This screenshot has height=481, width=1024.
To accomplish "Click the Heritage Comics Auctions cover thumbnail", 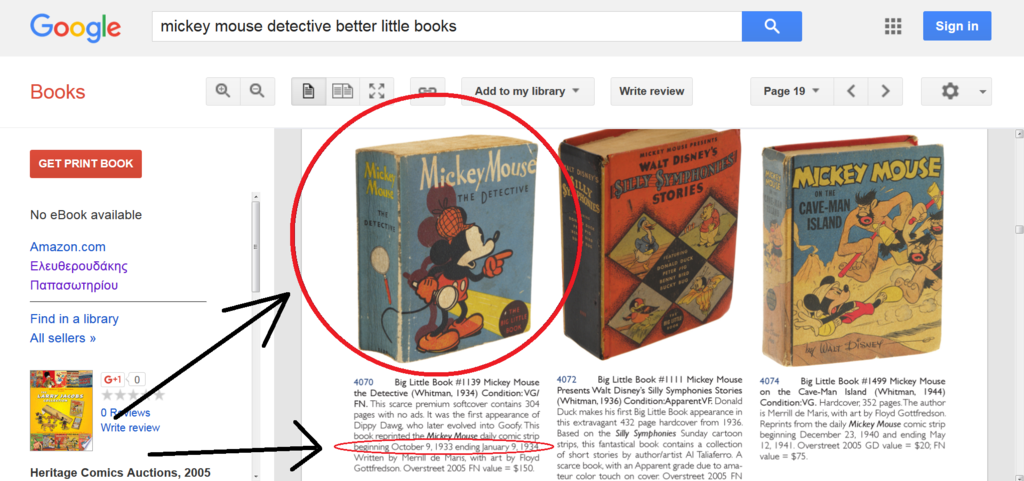I will coord(61,411).
